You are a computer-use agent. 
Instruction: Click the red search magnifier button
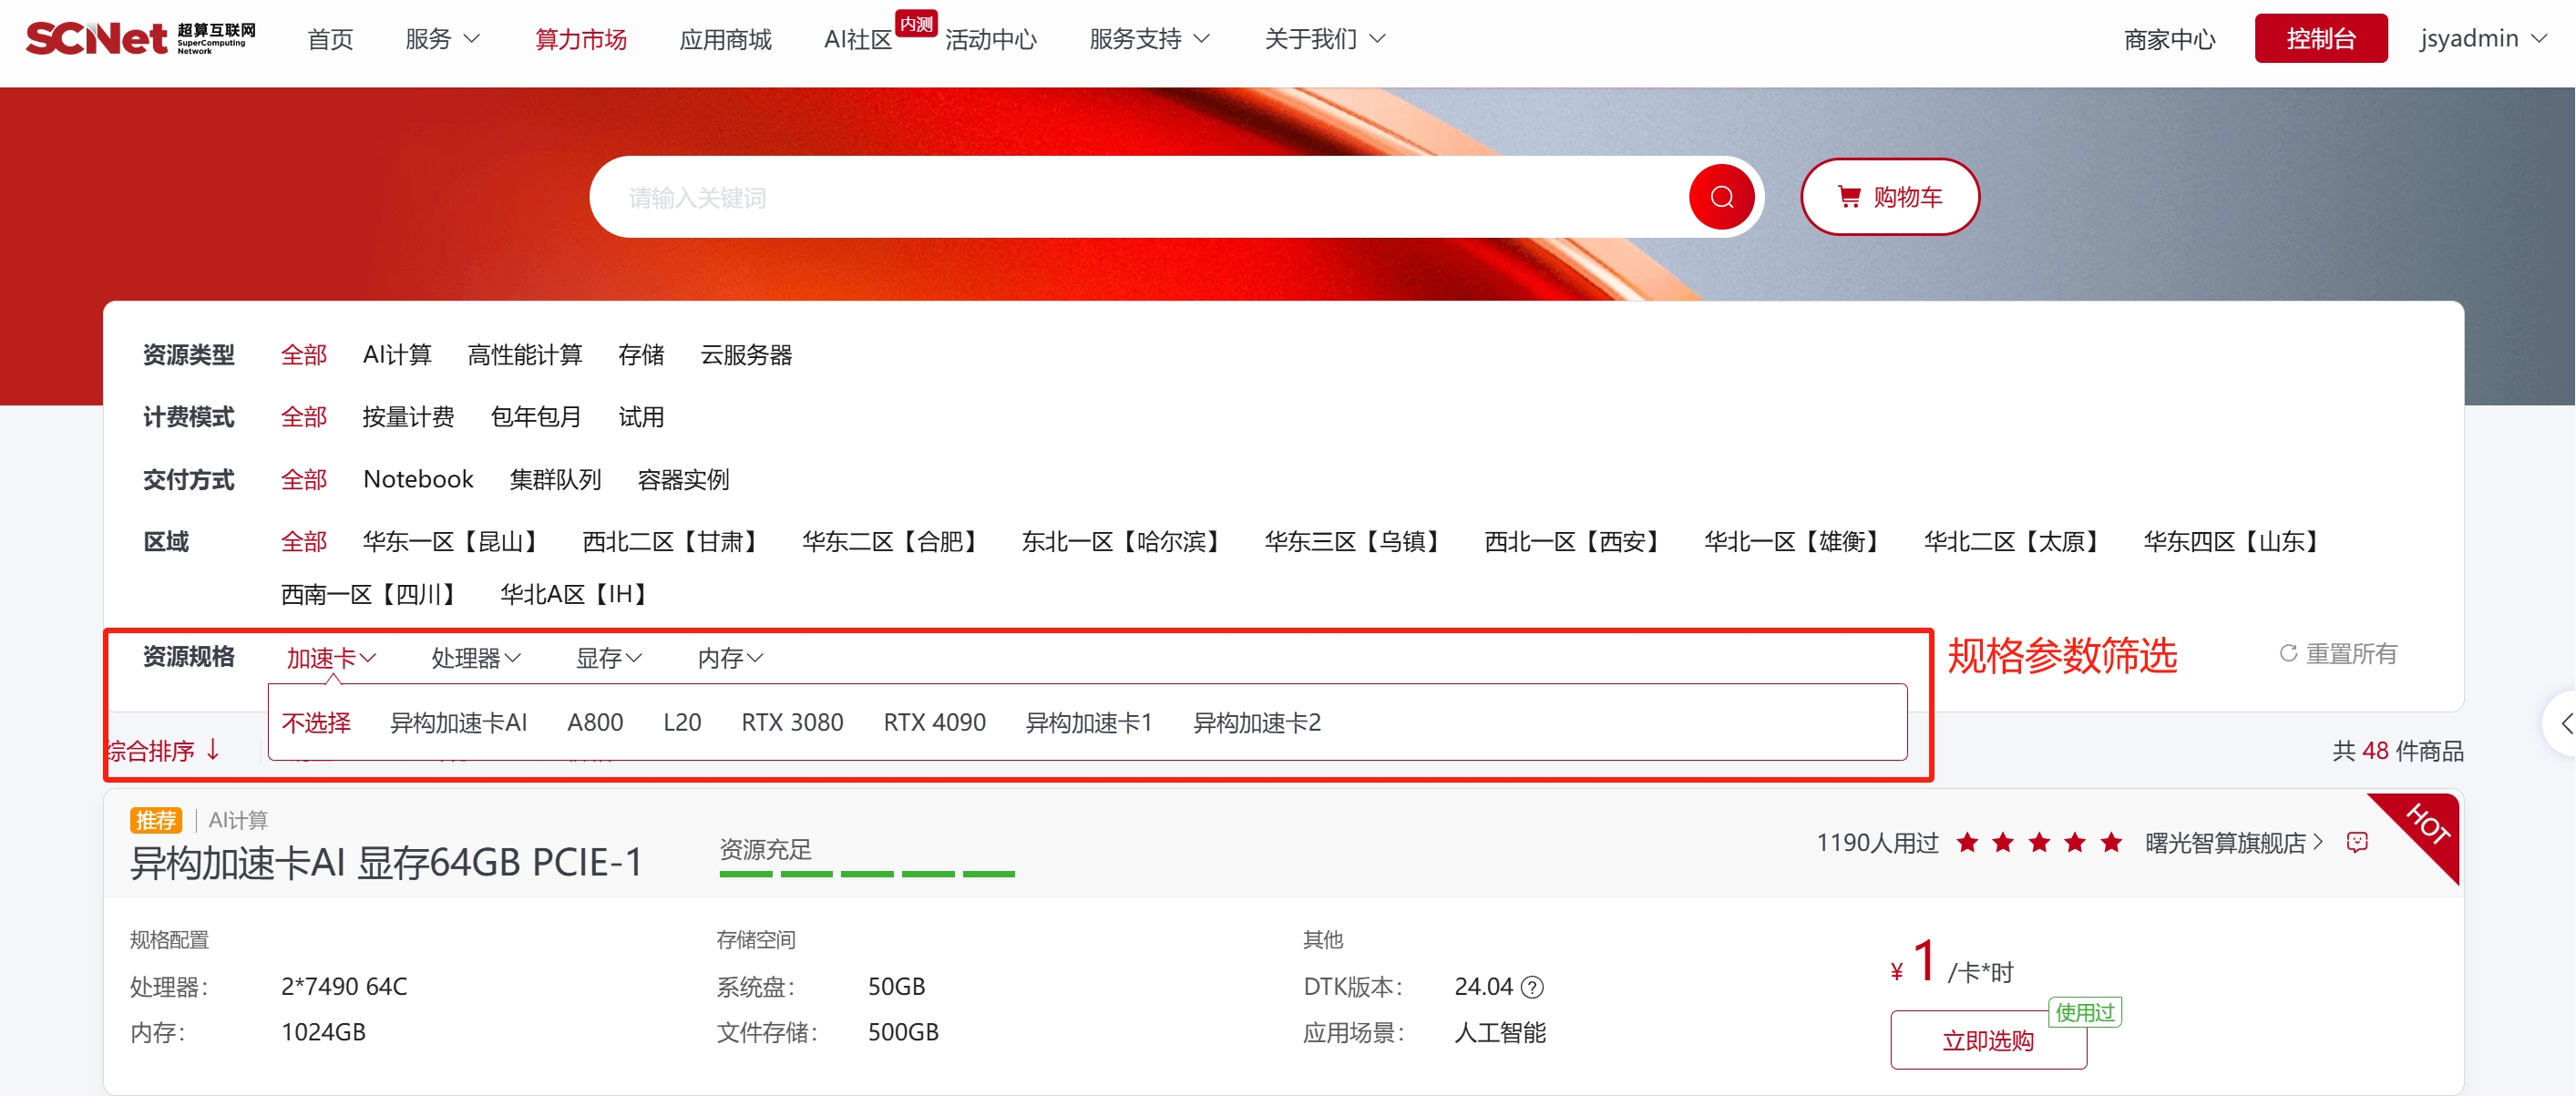click(x=1720, y=197)
